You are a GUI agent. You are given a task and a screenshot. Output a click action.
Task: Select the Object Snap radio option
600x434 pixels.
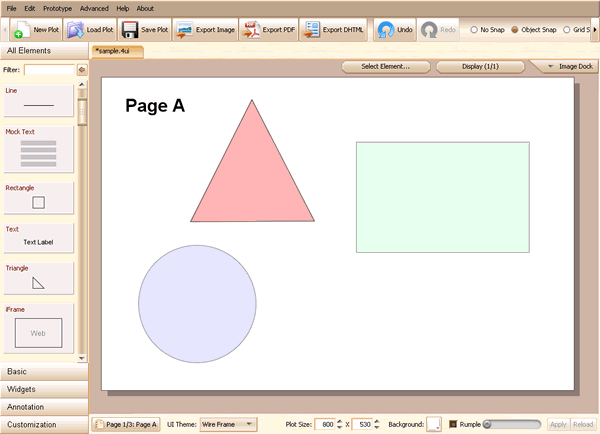[516, 30]
